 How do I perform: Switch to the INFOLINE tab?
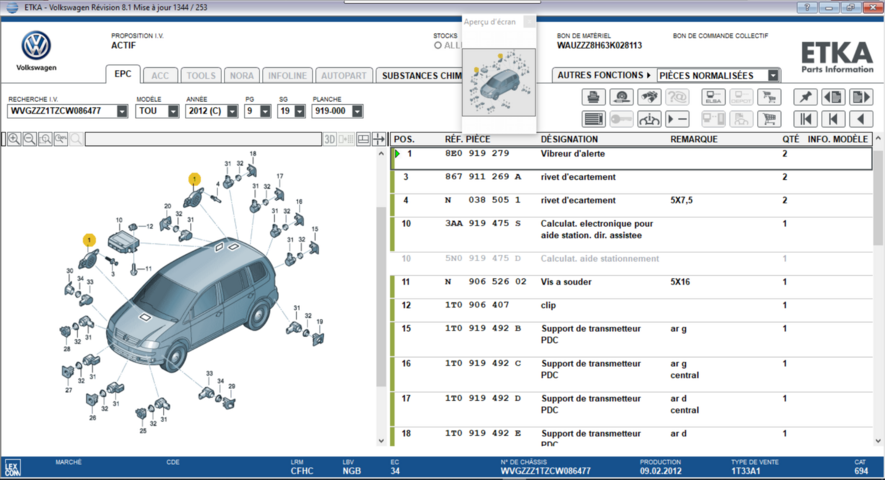[x=287, y=76]
